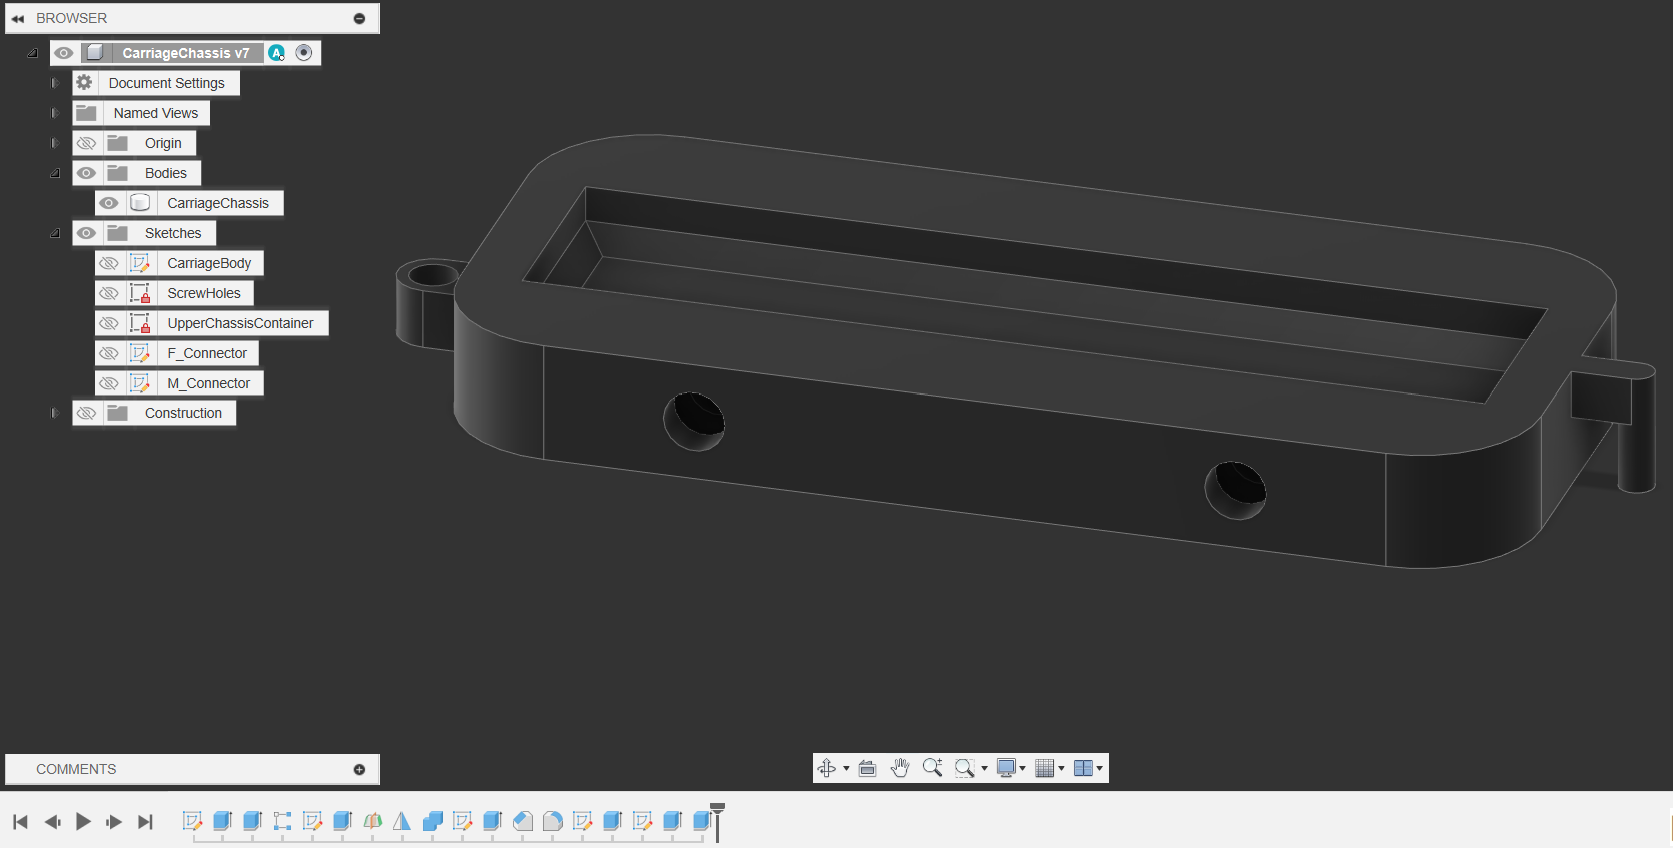Select the Fillet feature in timeline
Viewport: 1673px width, 848px height.
point(552,821)
